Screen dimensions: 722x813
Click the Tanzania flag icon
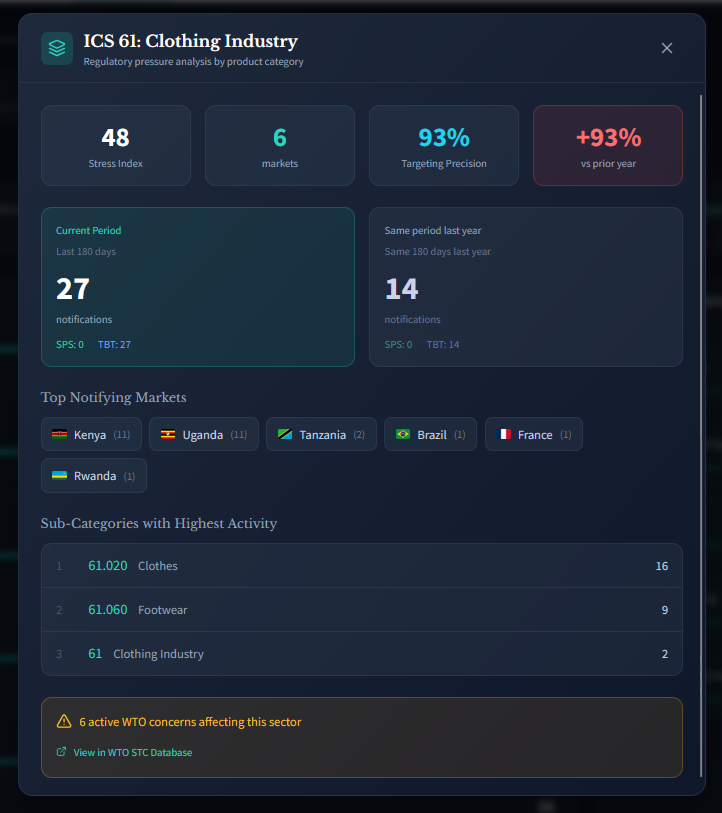tap(285, 435)
